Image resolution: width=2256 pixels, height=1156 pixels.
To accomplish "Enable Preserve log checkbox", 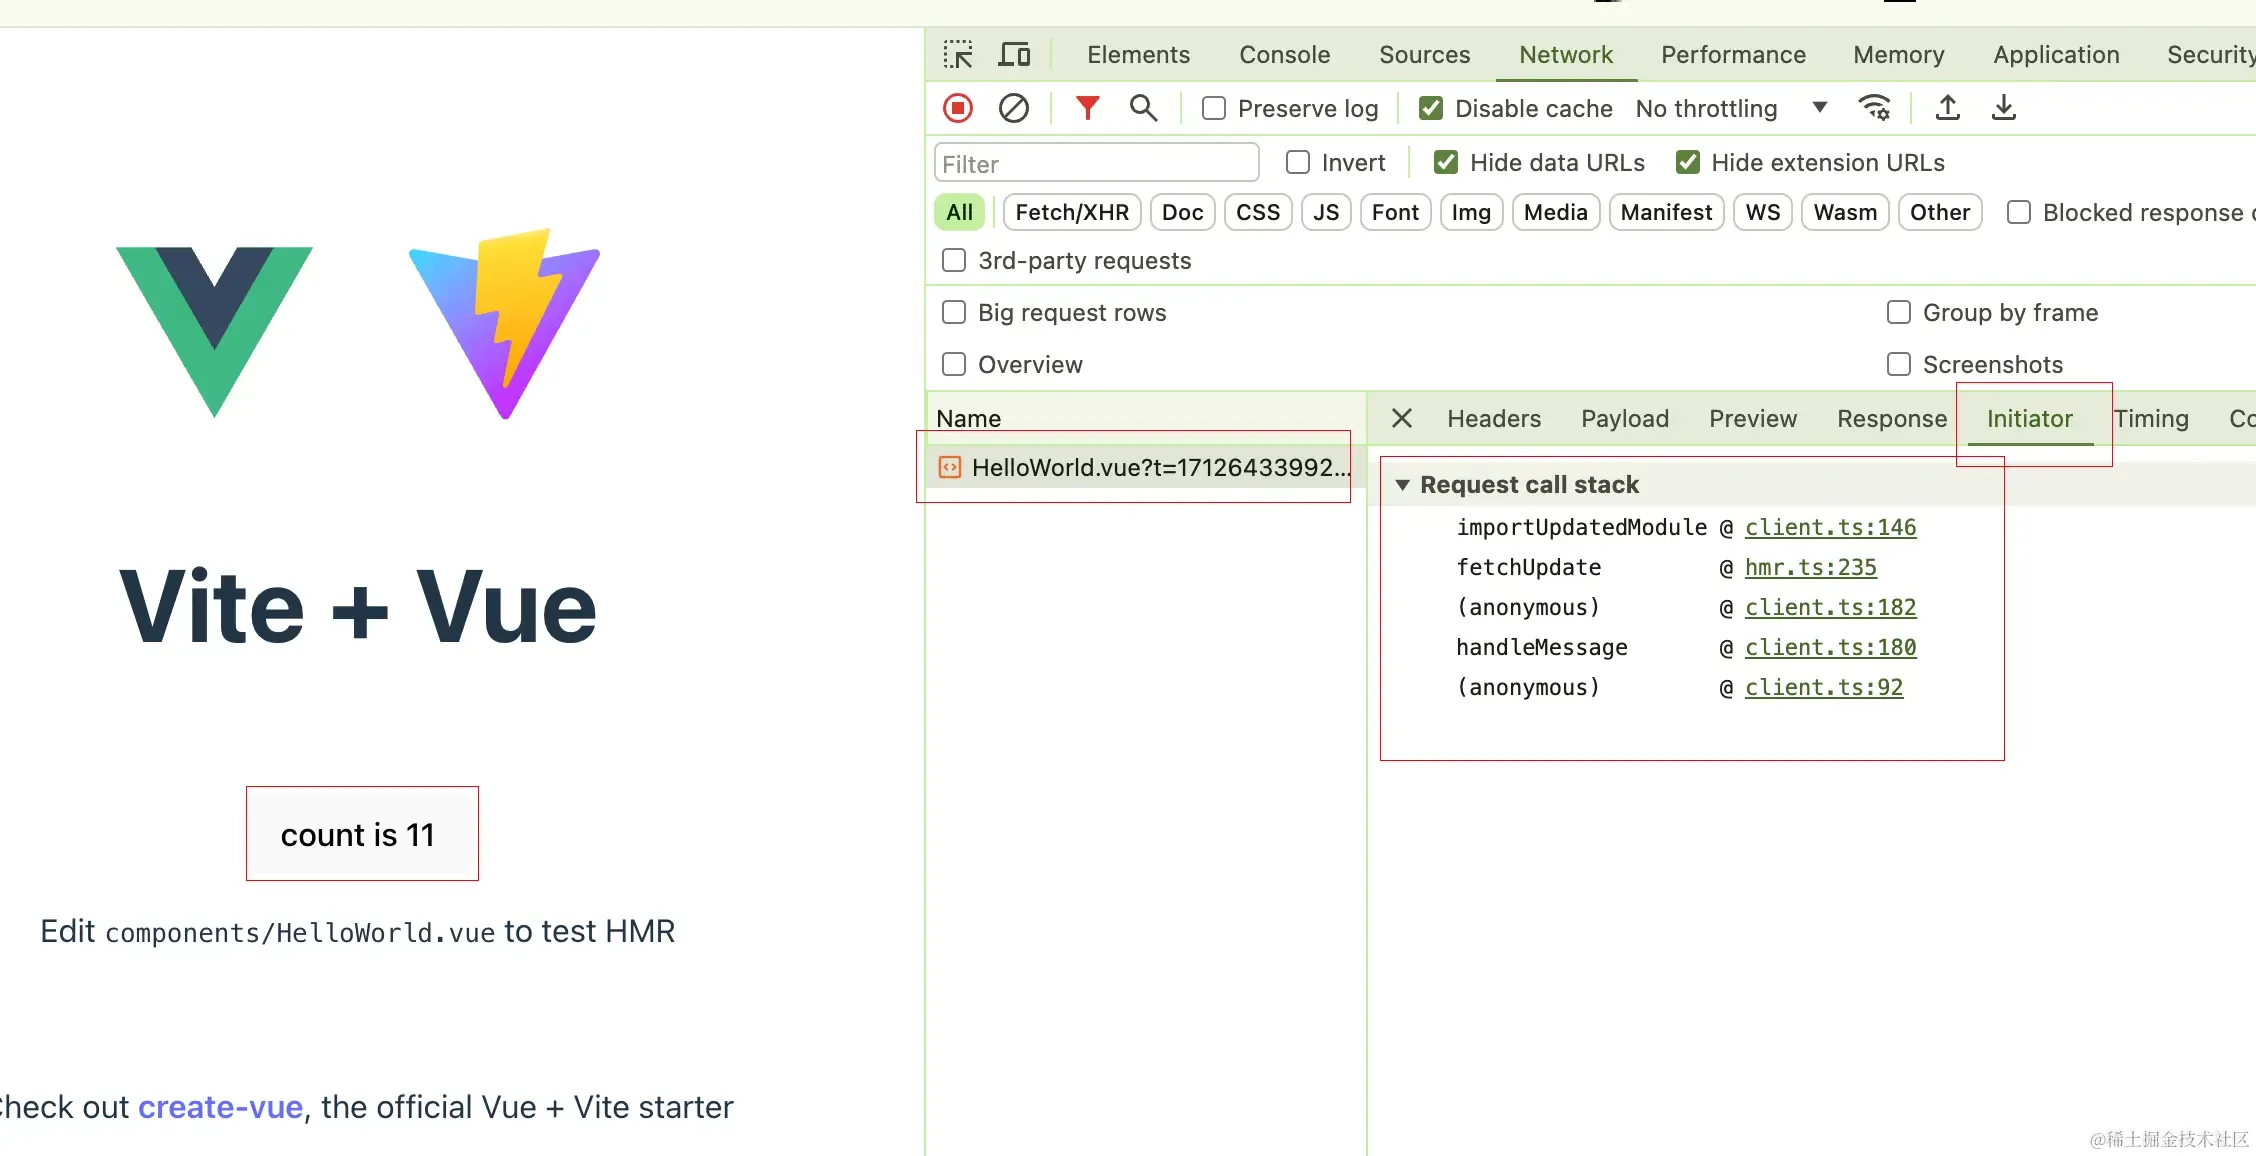I will (x=1214, y=108).
